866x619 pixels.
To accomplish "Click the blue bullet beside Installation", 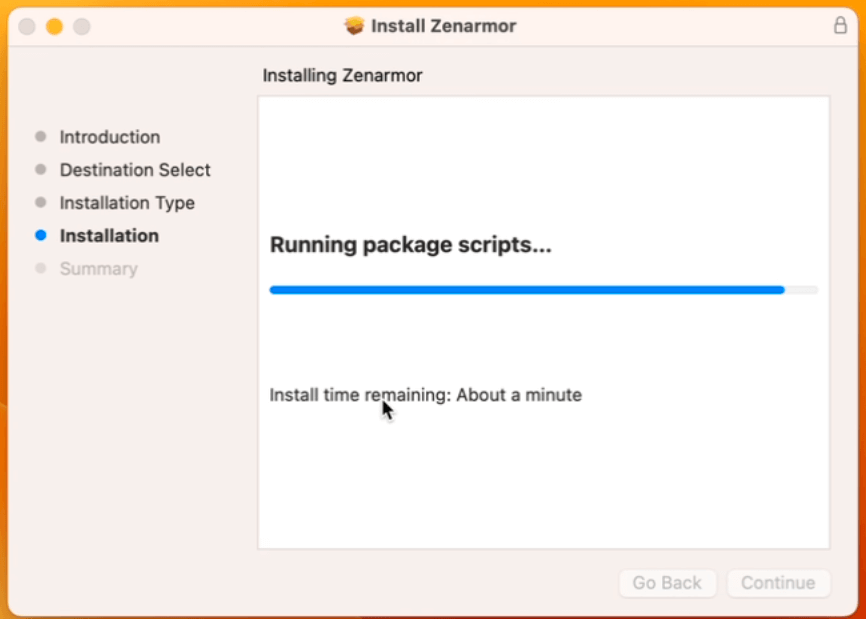I will point(40,236).
